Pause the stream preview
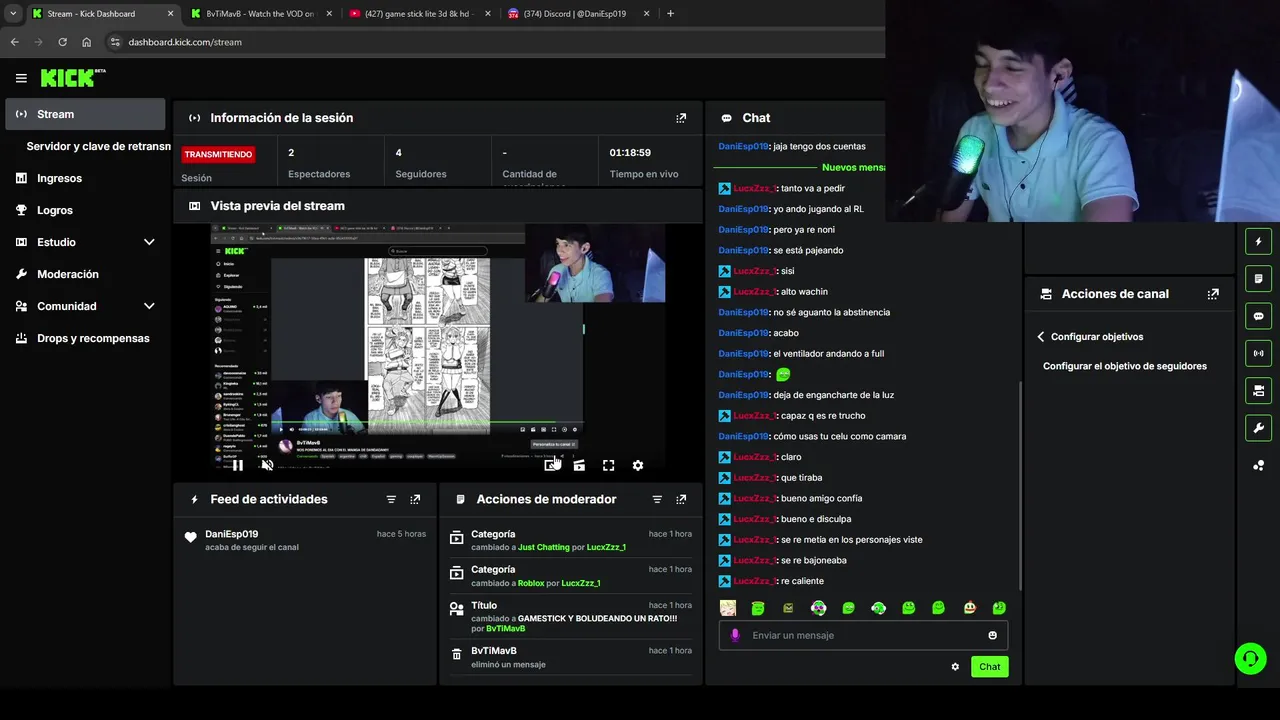 [237, 465]
